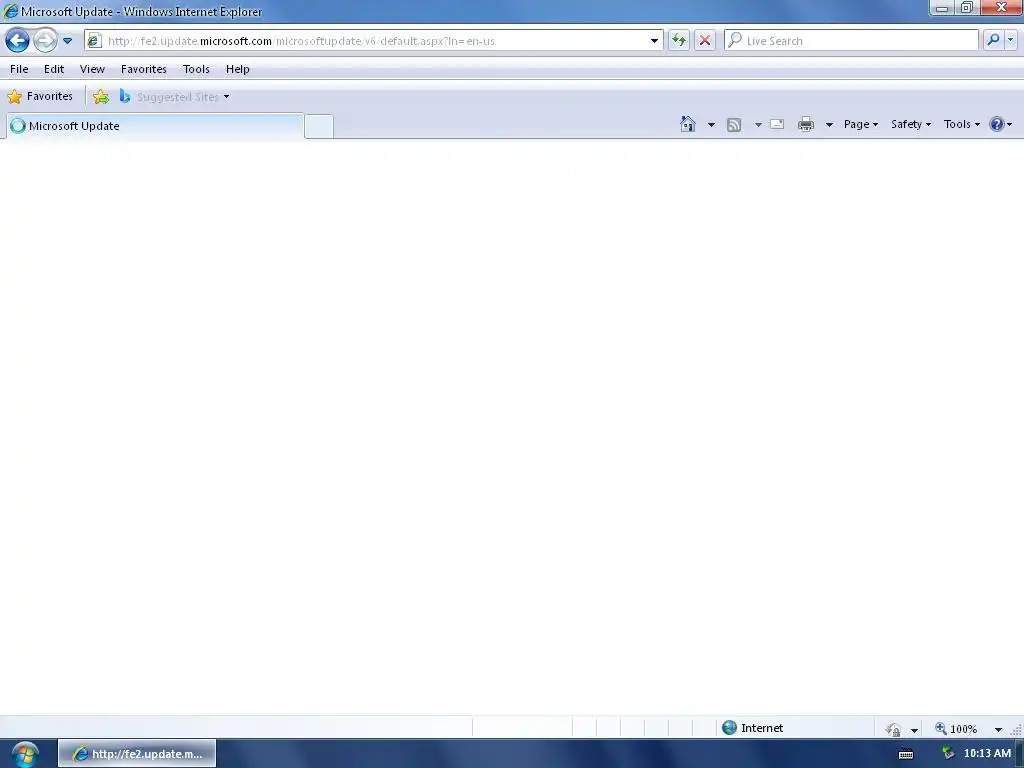Click Add to Favorites Bar star icon

(101, 97)
